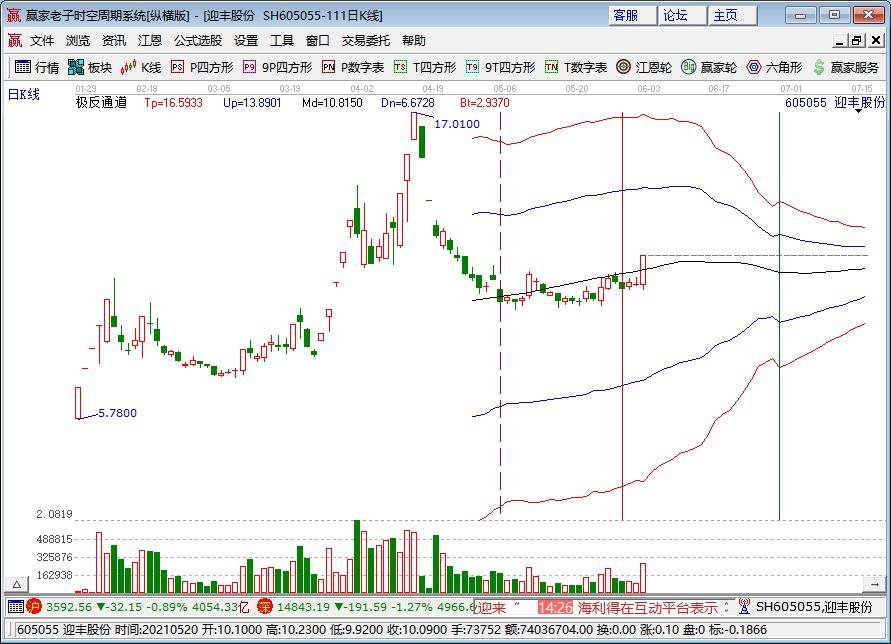Open the 行情 market quotes view
This screenshot has width=891, height=644.
point(37,68)
